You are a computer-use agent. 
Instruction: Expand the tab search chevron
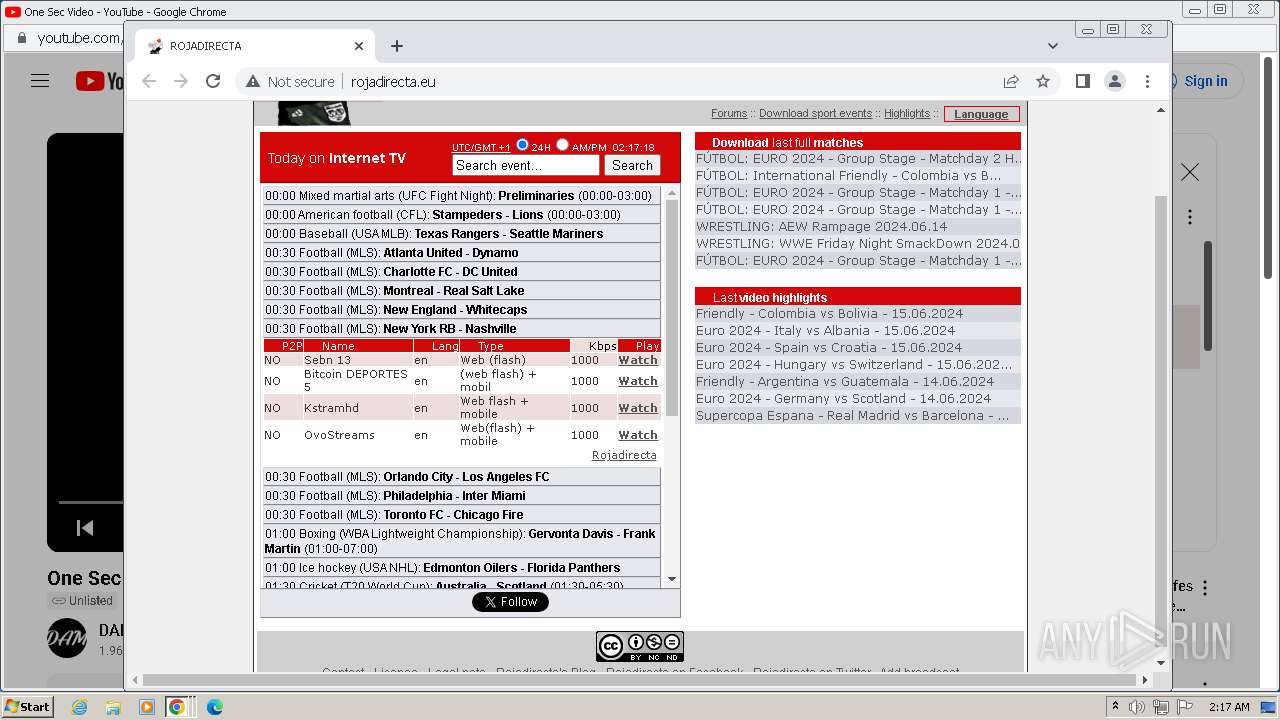pyautogui.click(x=1053, y=46)
